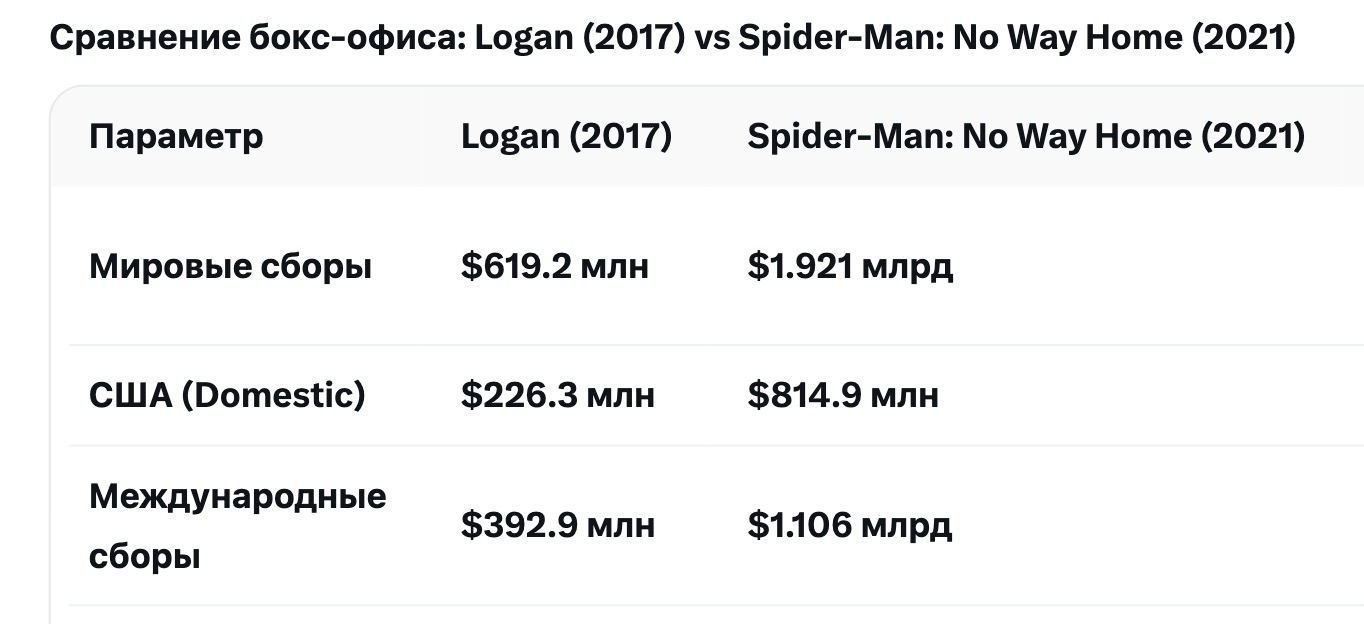1364x624 pixels.
Task: Click the Международные сборы row label
Action: tap(237, 525)
